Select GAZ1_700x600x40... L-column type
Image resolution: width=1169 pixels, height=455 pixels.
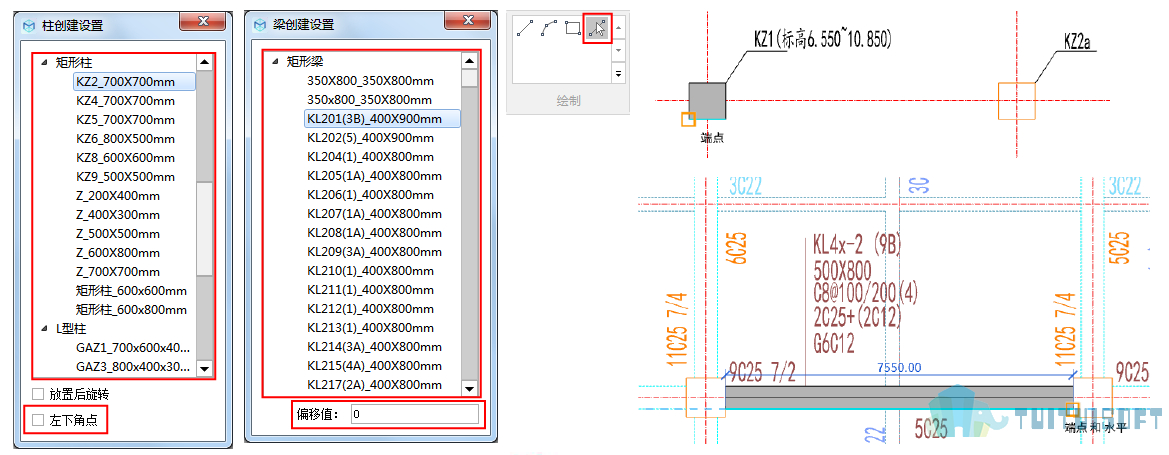(x=133, y=348)
